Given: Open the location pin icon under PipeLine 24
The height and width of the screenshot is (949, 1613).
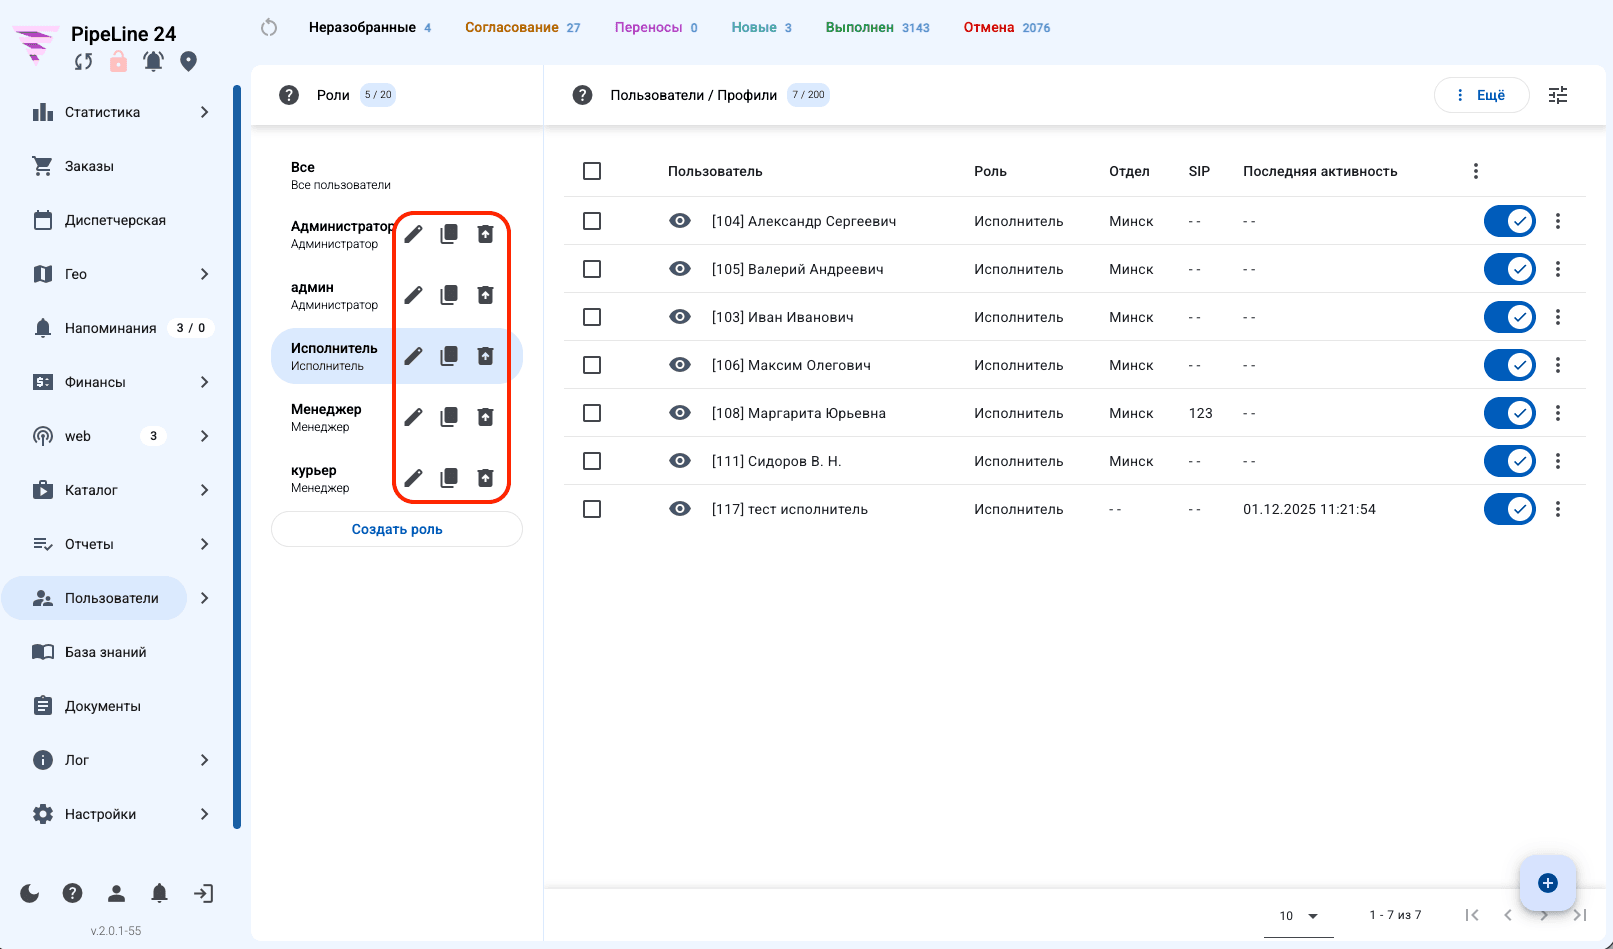Looking at the screenshot, I should 188,61.
